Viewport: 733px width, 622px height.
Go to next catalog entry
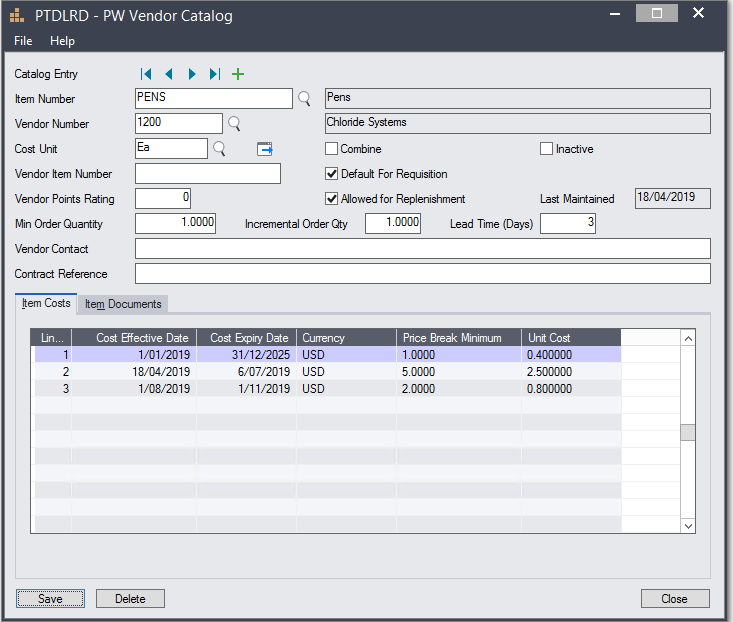click(192, 74)
